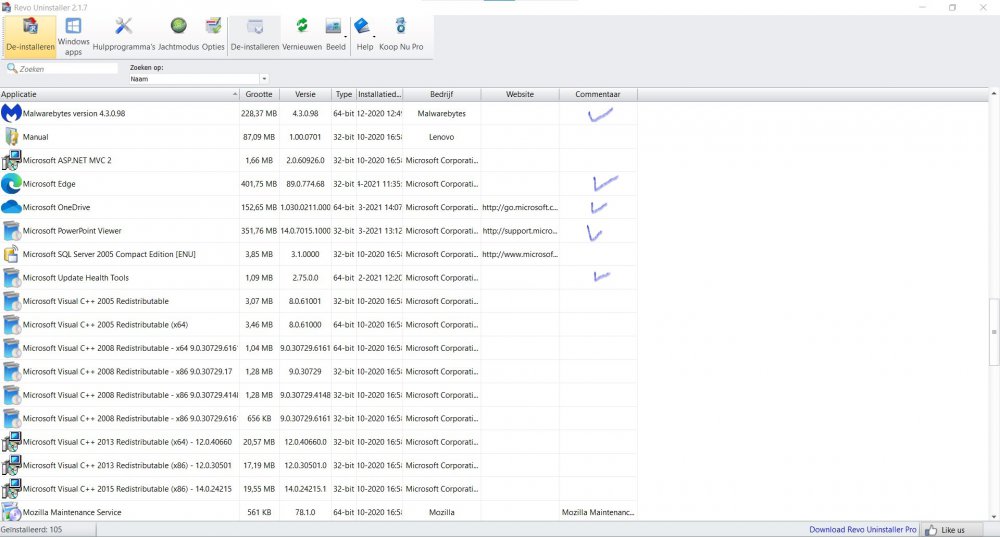Open Hulpprogramma's tools
This screenshot has height=537, width=1000.
pos(124,35)
